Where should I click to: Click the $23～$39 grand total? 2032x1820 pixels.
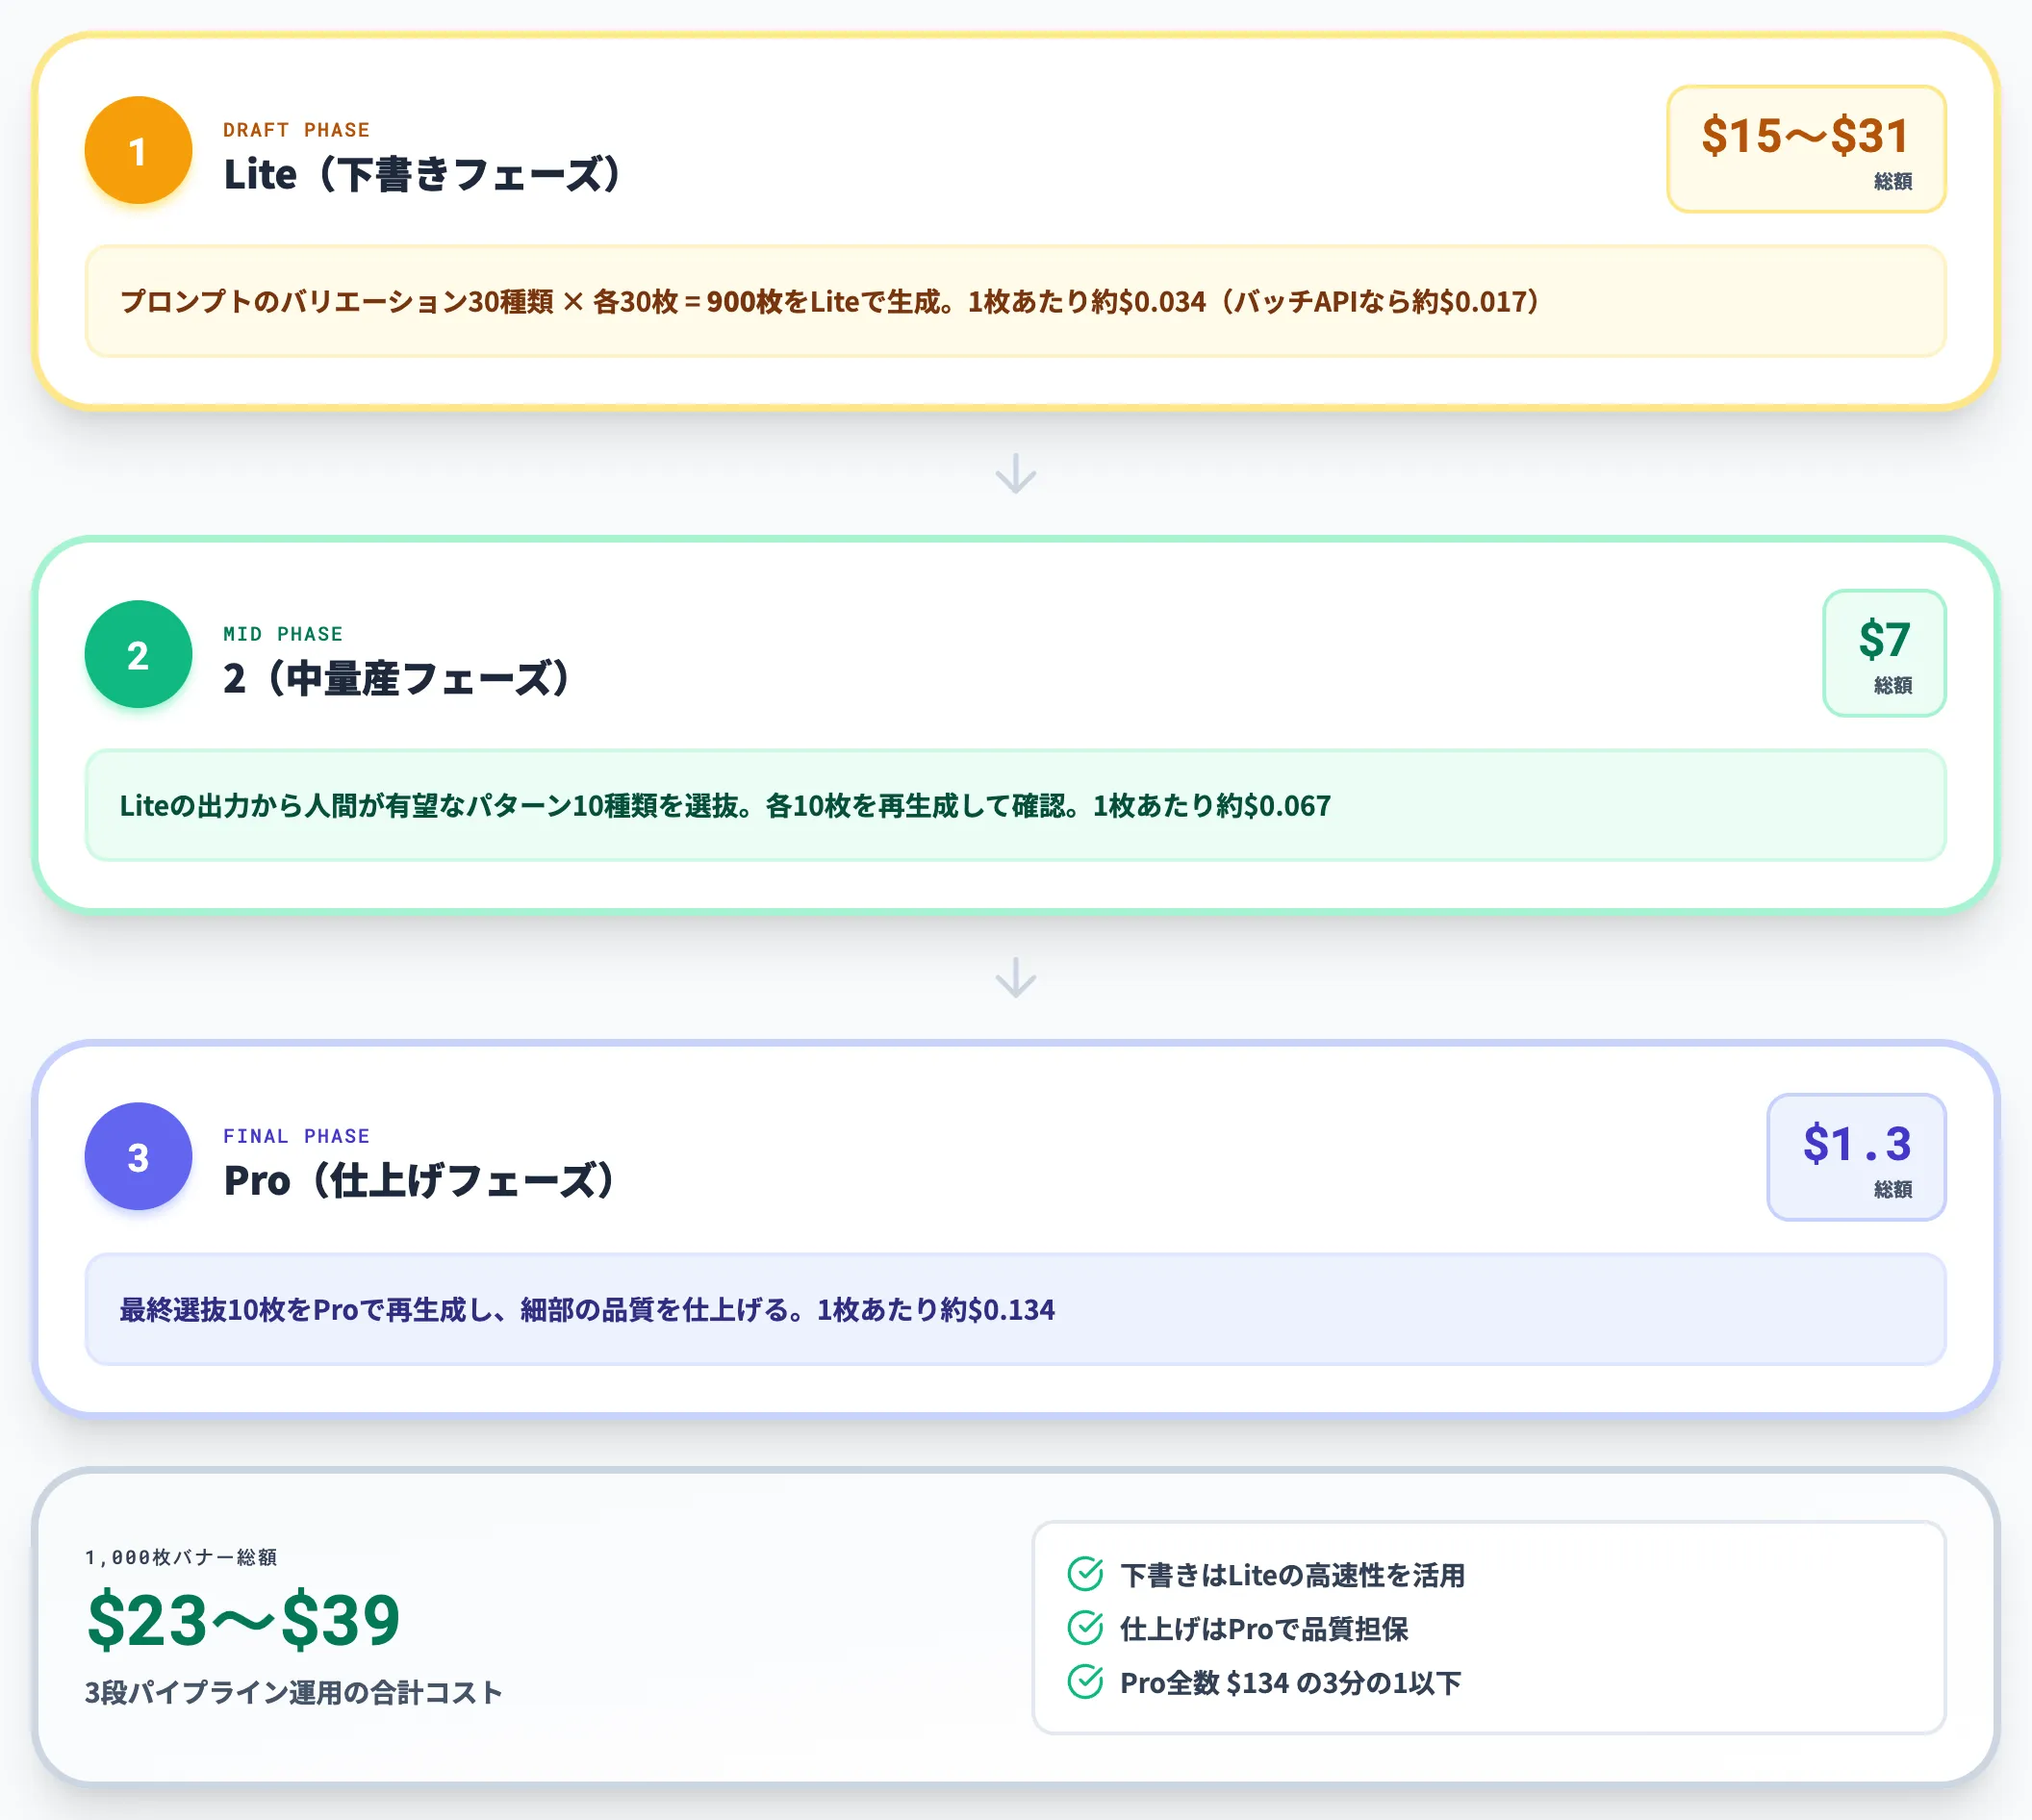tap(243, 1620)
